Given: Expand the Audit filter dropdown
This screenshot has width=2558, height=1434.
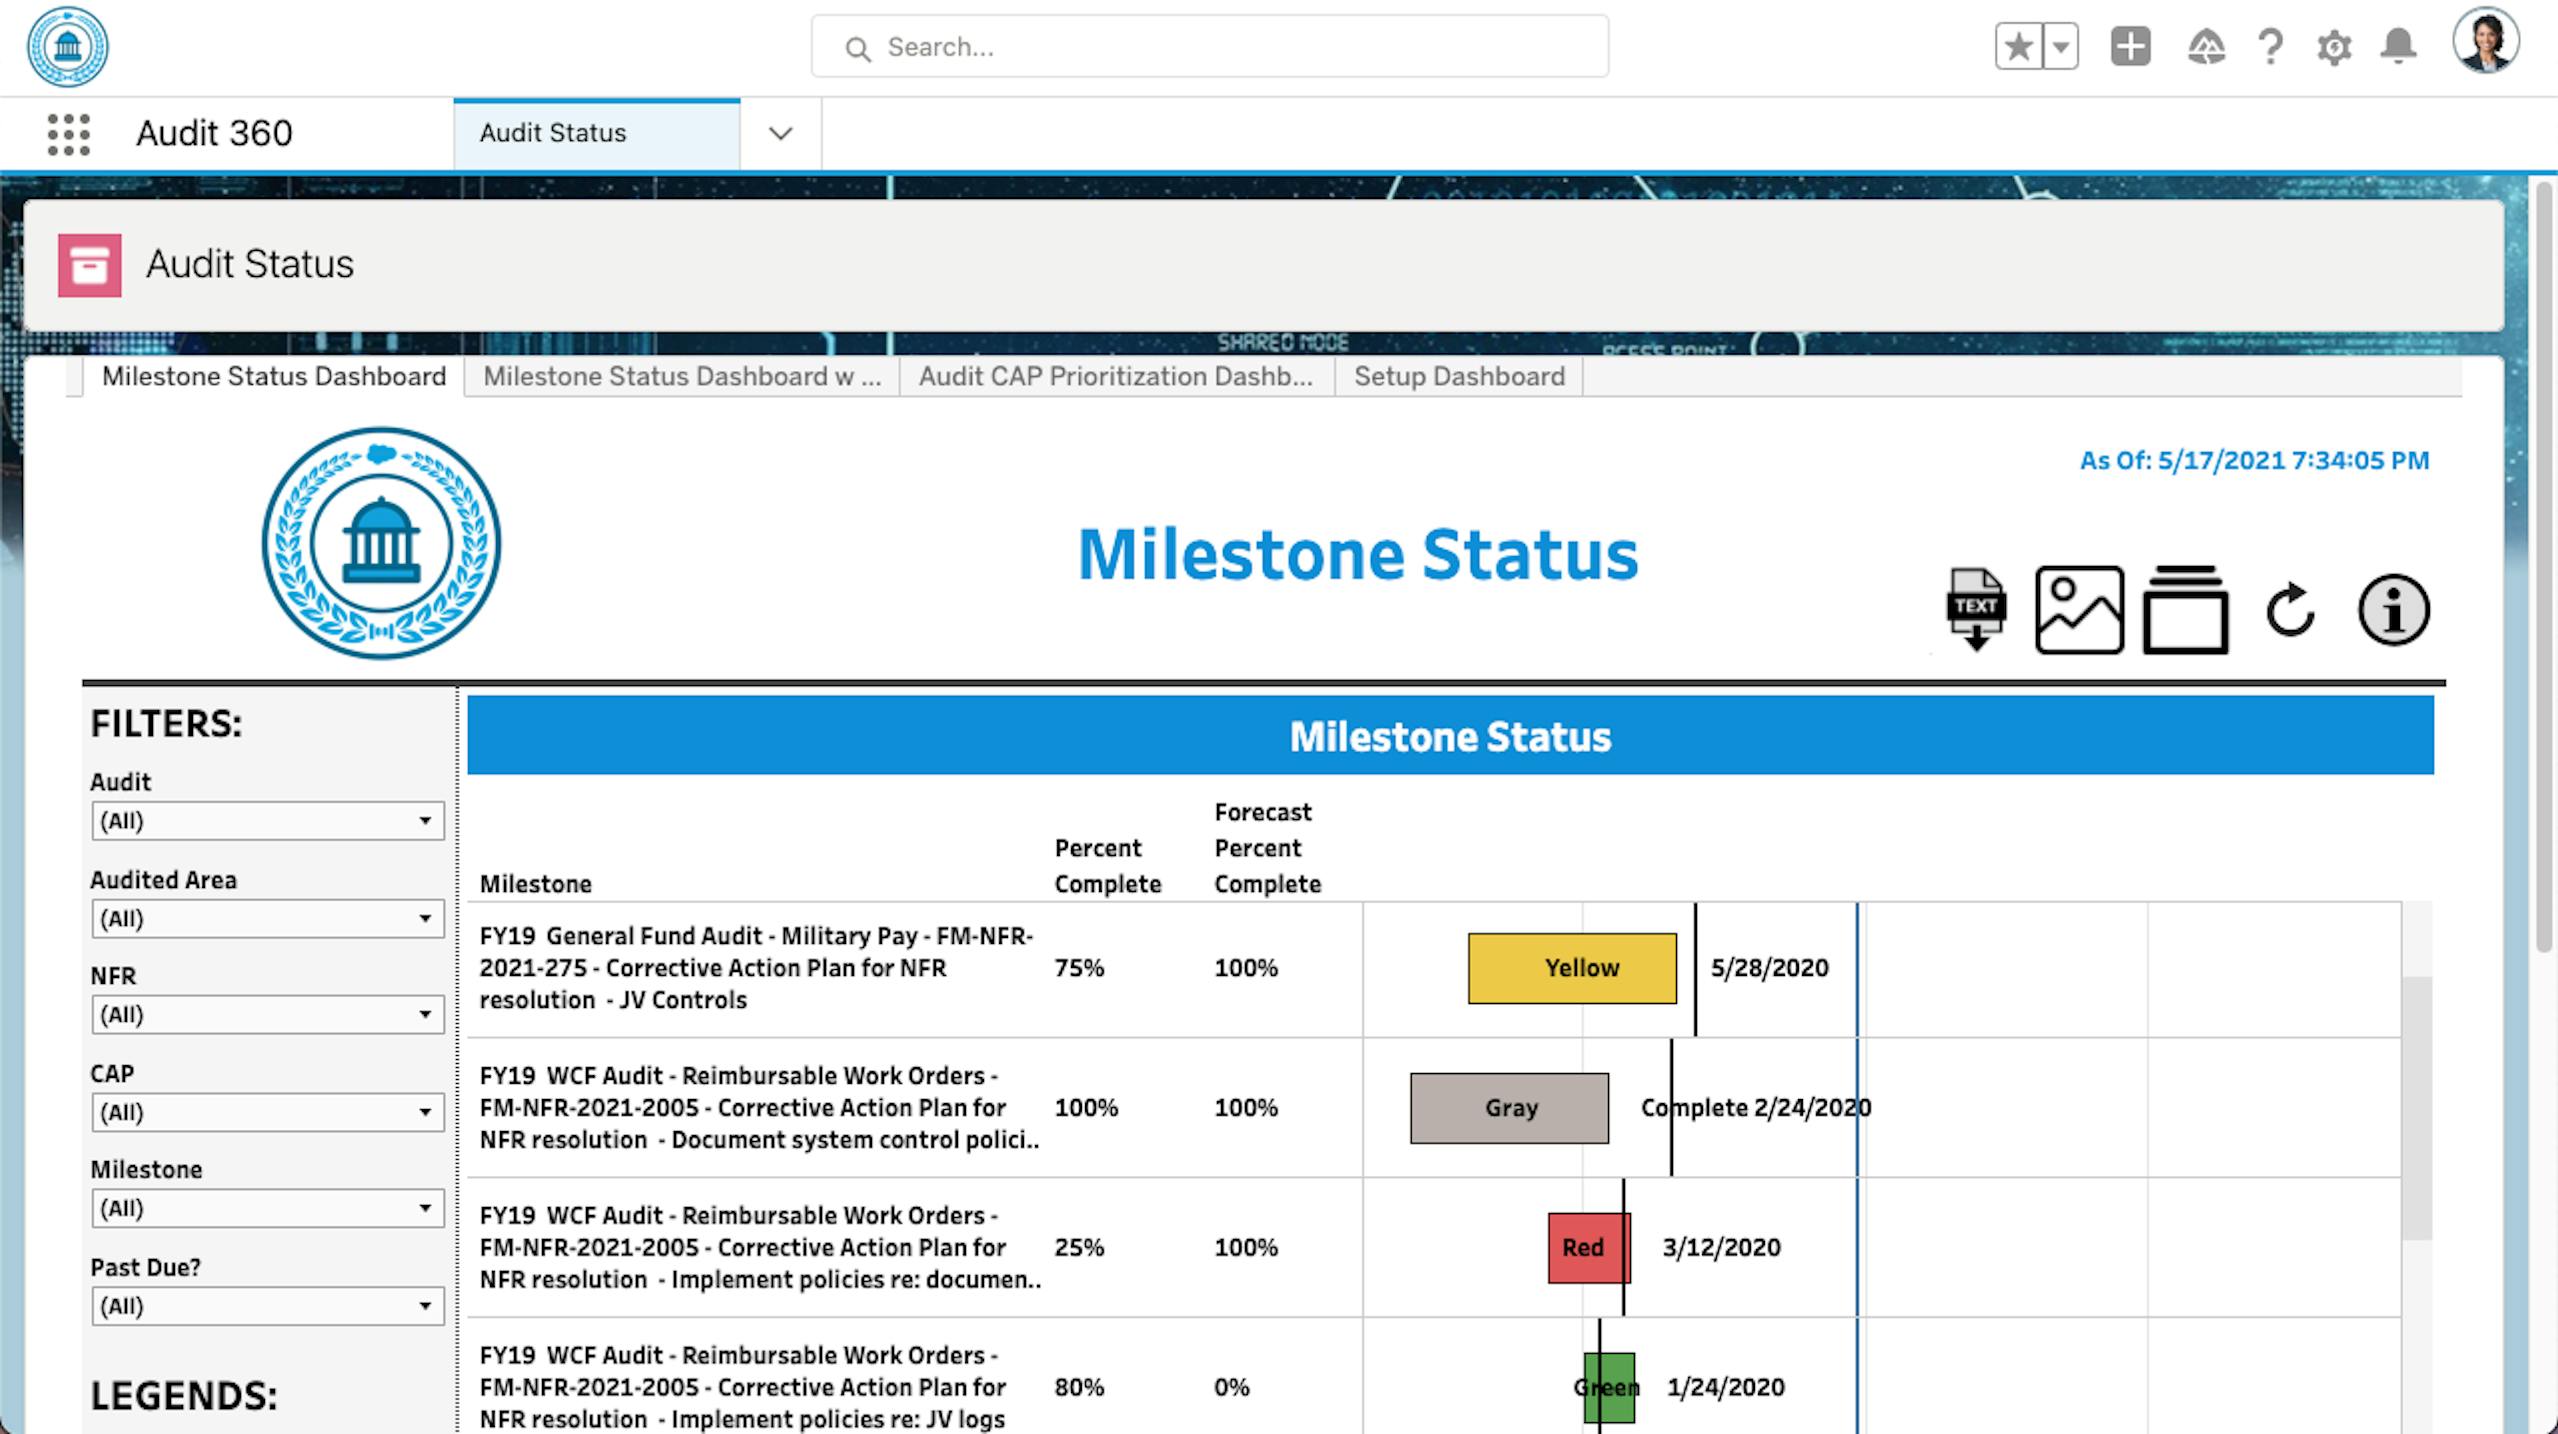Looking at the screenshot, I should click(267, 821).
